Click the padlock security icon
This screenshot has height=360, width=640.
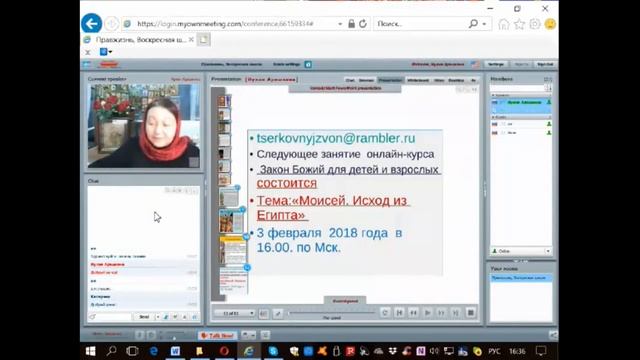[x=351, y=24]
